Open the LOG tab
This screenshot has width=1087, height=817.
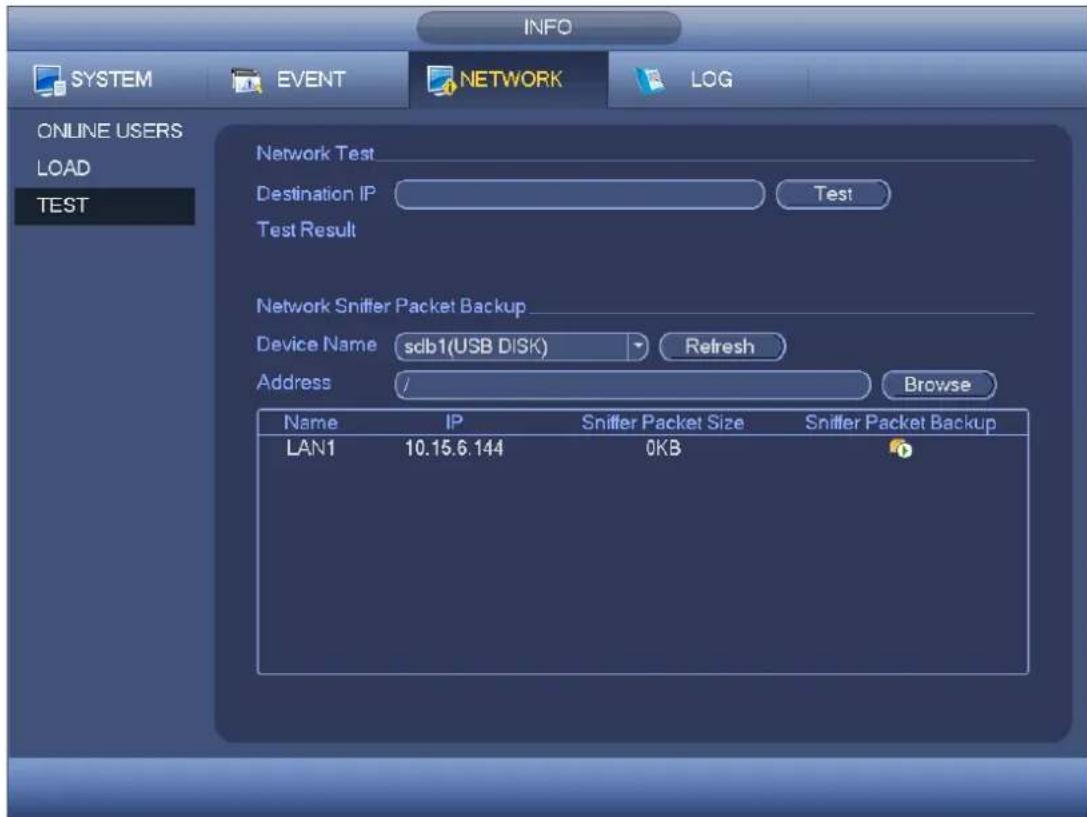point(708,79)
